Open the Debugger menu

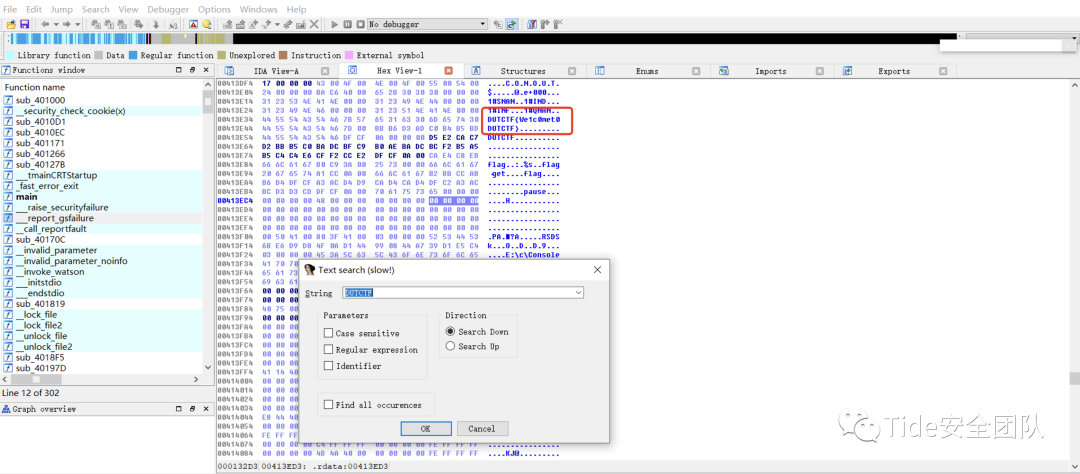click(167, 9)
